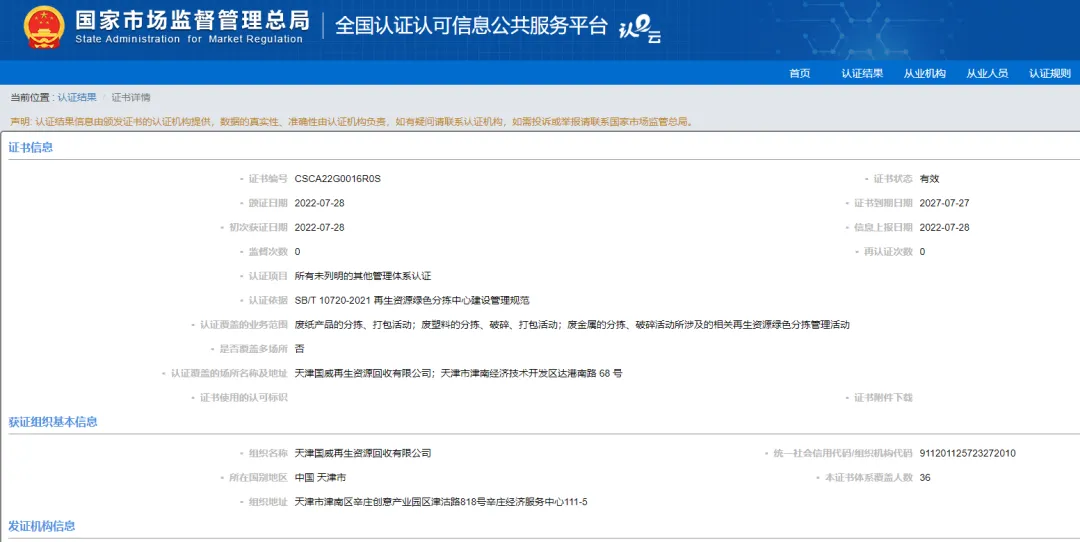
Task: Click the 证书附件下载 label
Action: pyautogui.click(x=883, y=398)
